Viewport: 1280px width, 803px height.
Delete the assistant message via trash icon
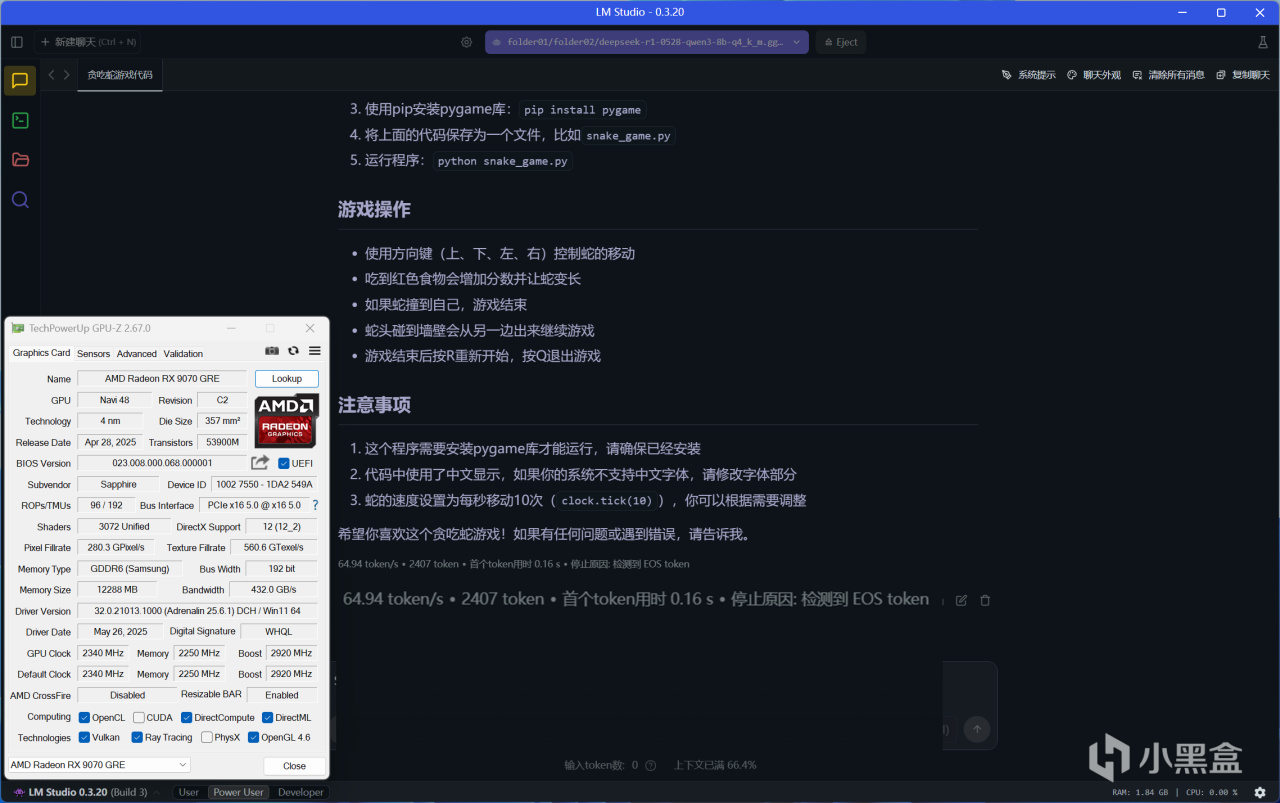[x=985, y=600]
